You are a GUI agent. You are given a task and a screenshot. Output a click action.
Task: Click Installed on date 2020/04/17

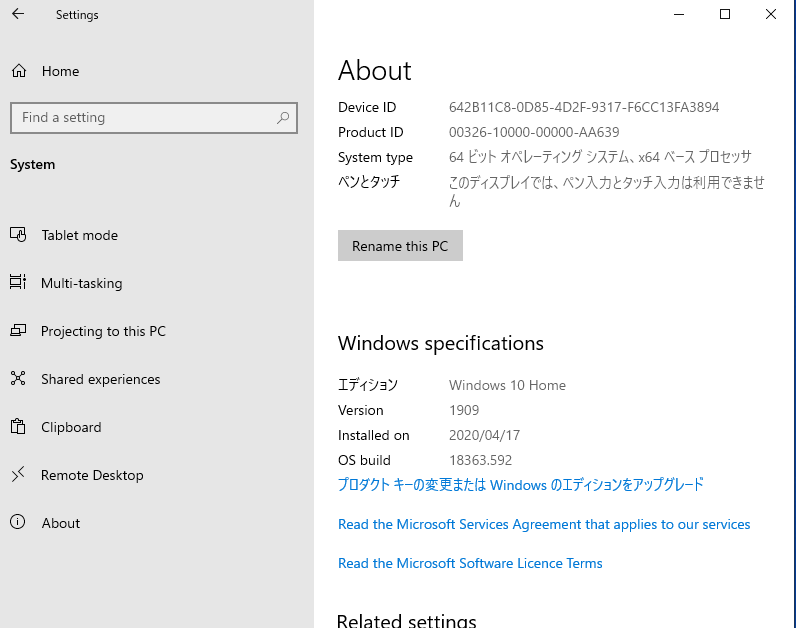click(x=484, y=435)
